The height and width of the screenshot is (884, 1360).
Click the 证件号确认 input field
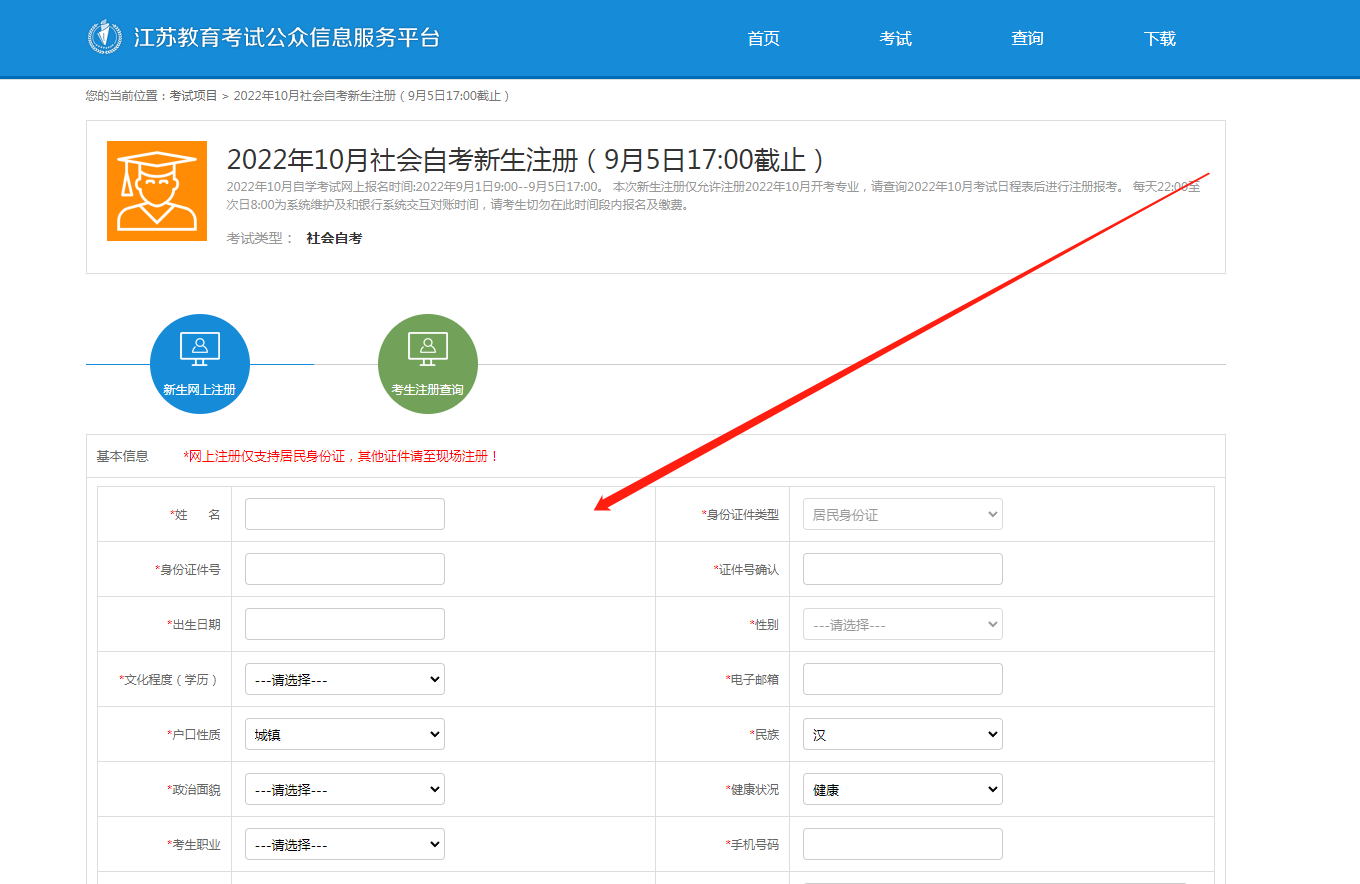coord(902,569)
